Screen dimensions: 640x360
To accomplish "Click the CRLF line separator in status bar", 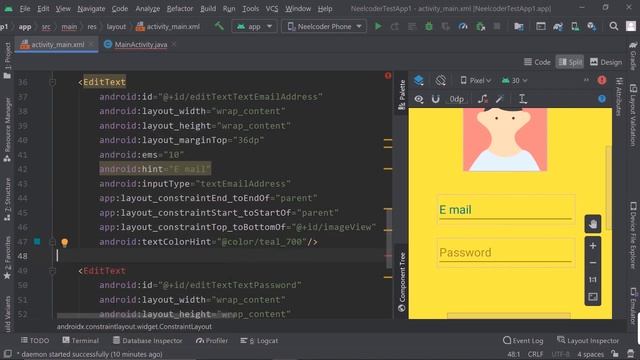I will (535, 354).
